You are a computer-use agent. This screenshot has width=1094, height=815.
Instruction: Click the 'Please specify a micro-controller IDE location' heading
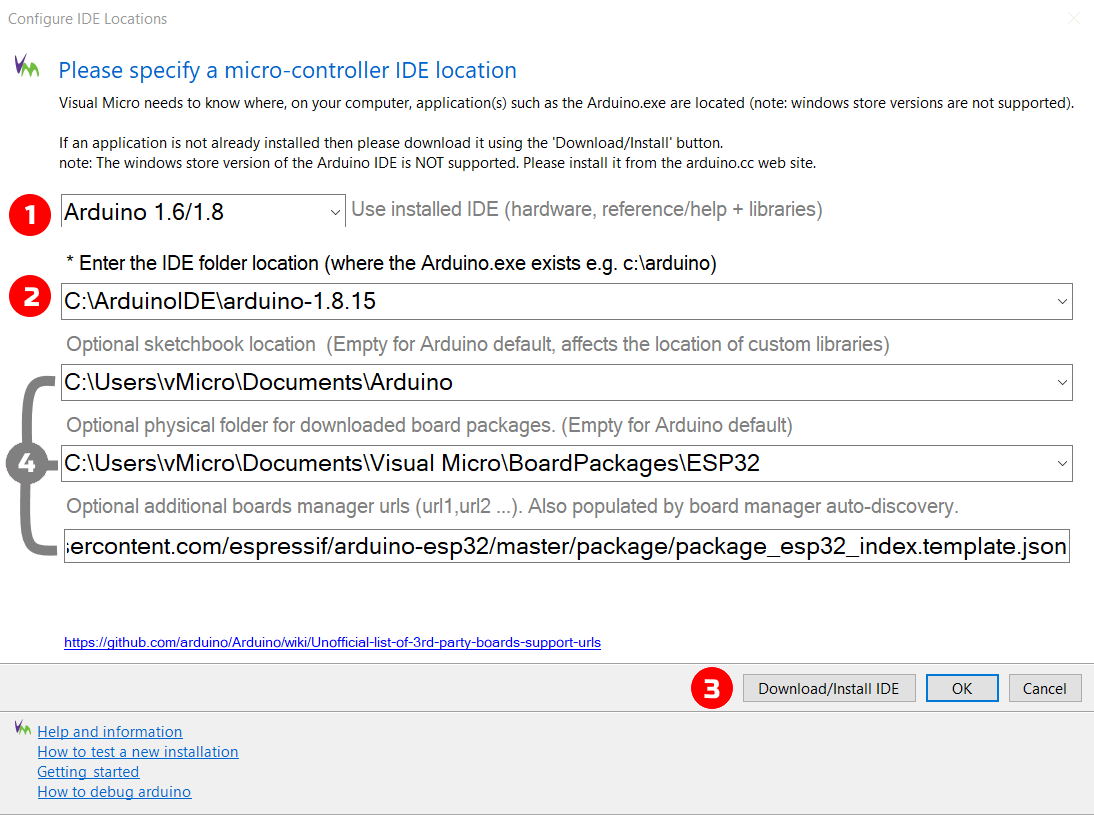(x=287, y=70)
